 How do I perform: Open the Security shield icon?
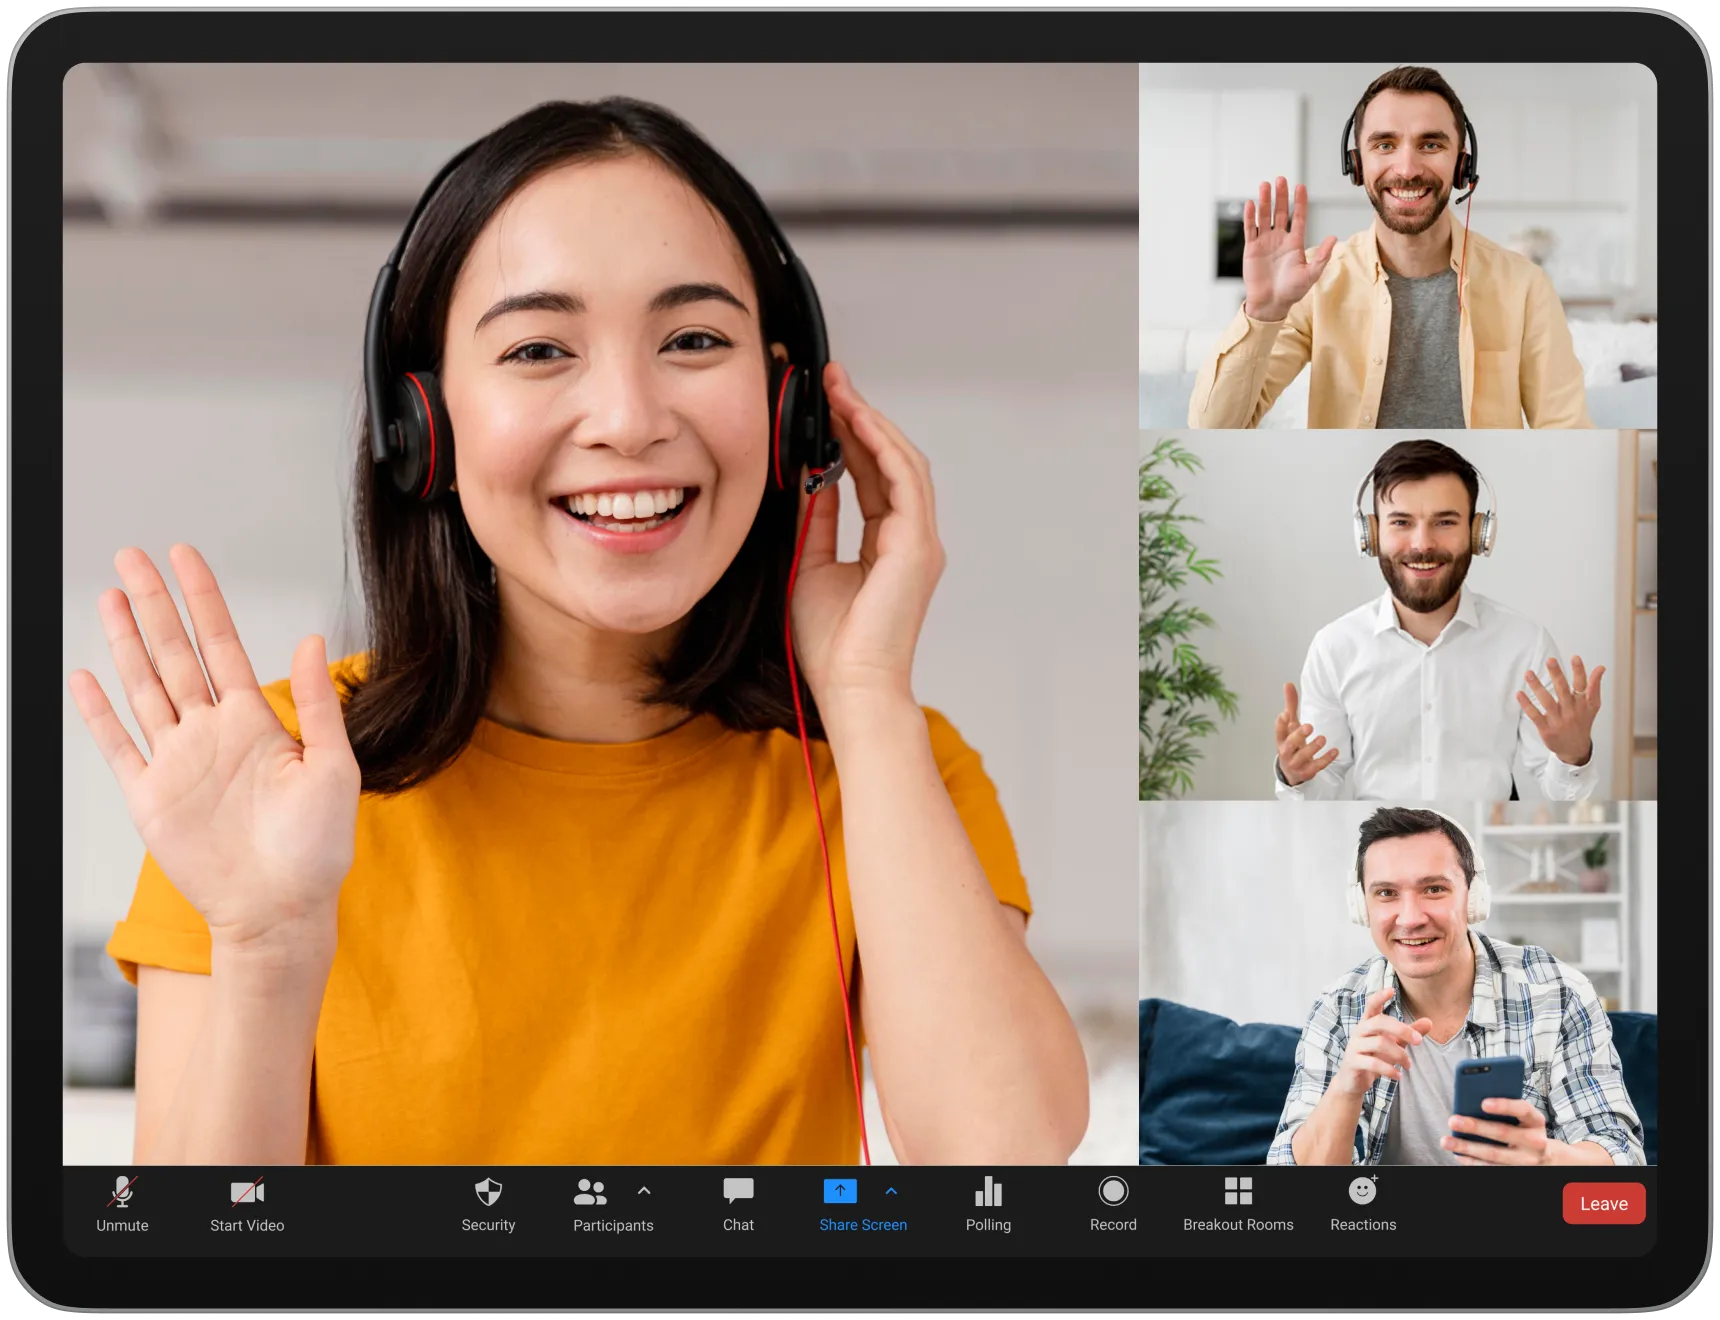(x=488, y=1191)
